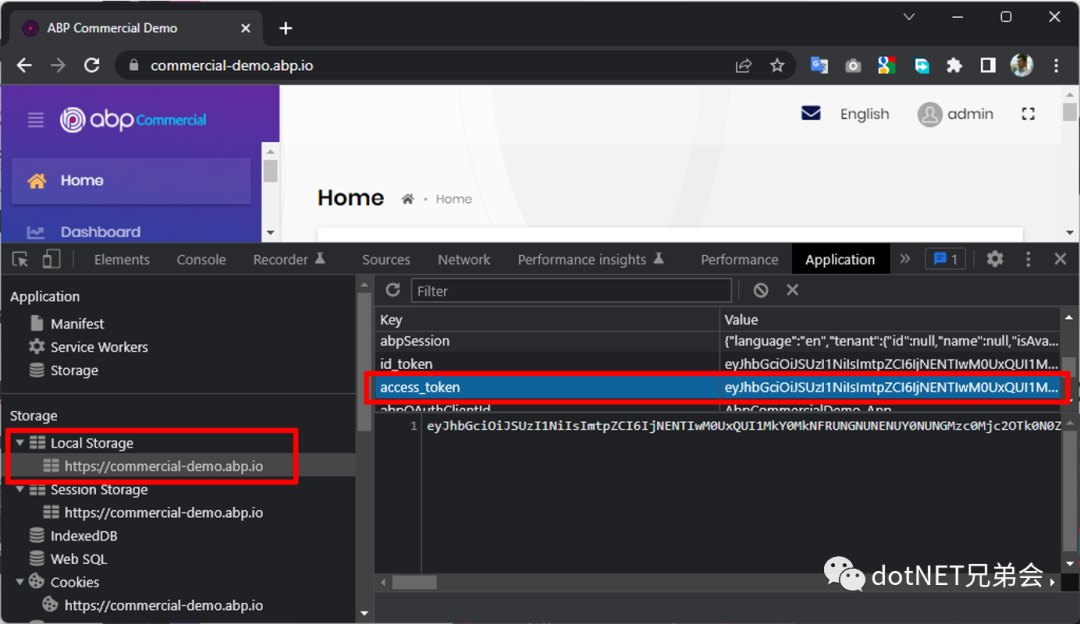
Task: Show more DevTools tabs chevron
Action: coord(905,259)
